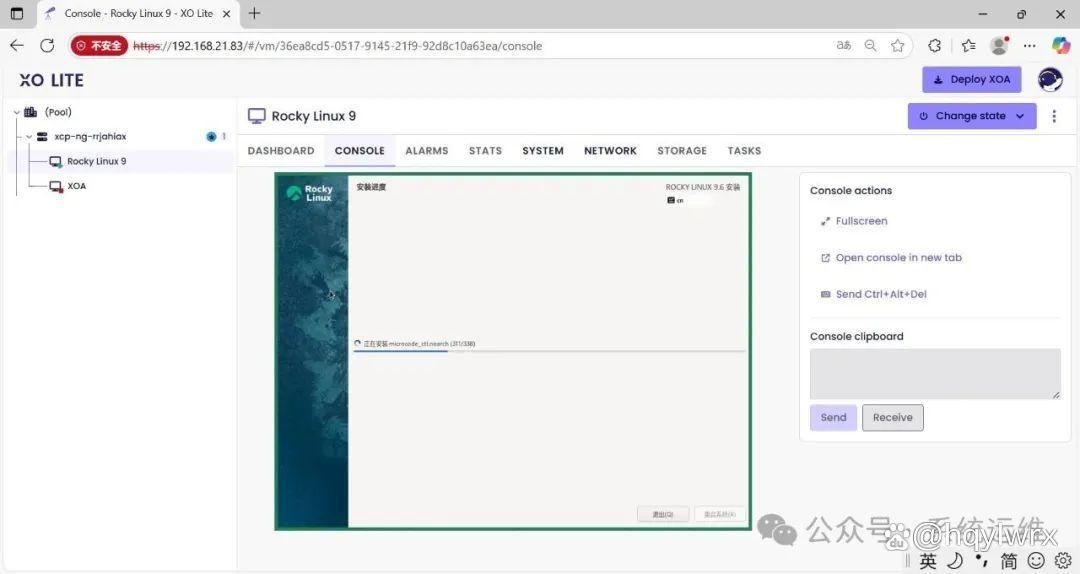Click the Deploy XOA button

pyautogui.click(x=972, y=79)
